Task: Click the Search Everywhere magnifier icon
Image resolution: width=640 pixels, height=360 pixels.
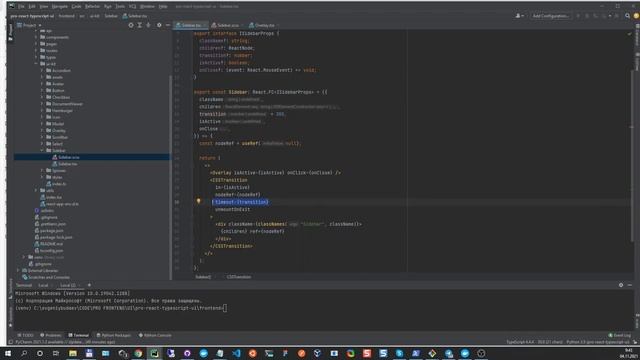Action: (x=627, y=16)
